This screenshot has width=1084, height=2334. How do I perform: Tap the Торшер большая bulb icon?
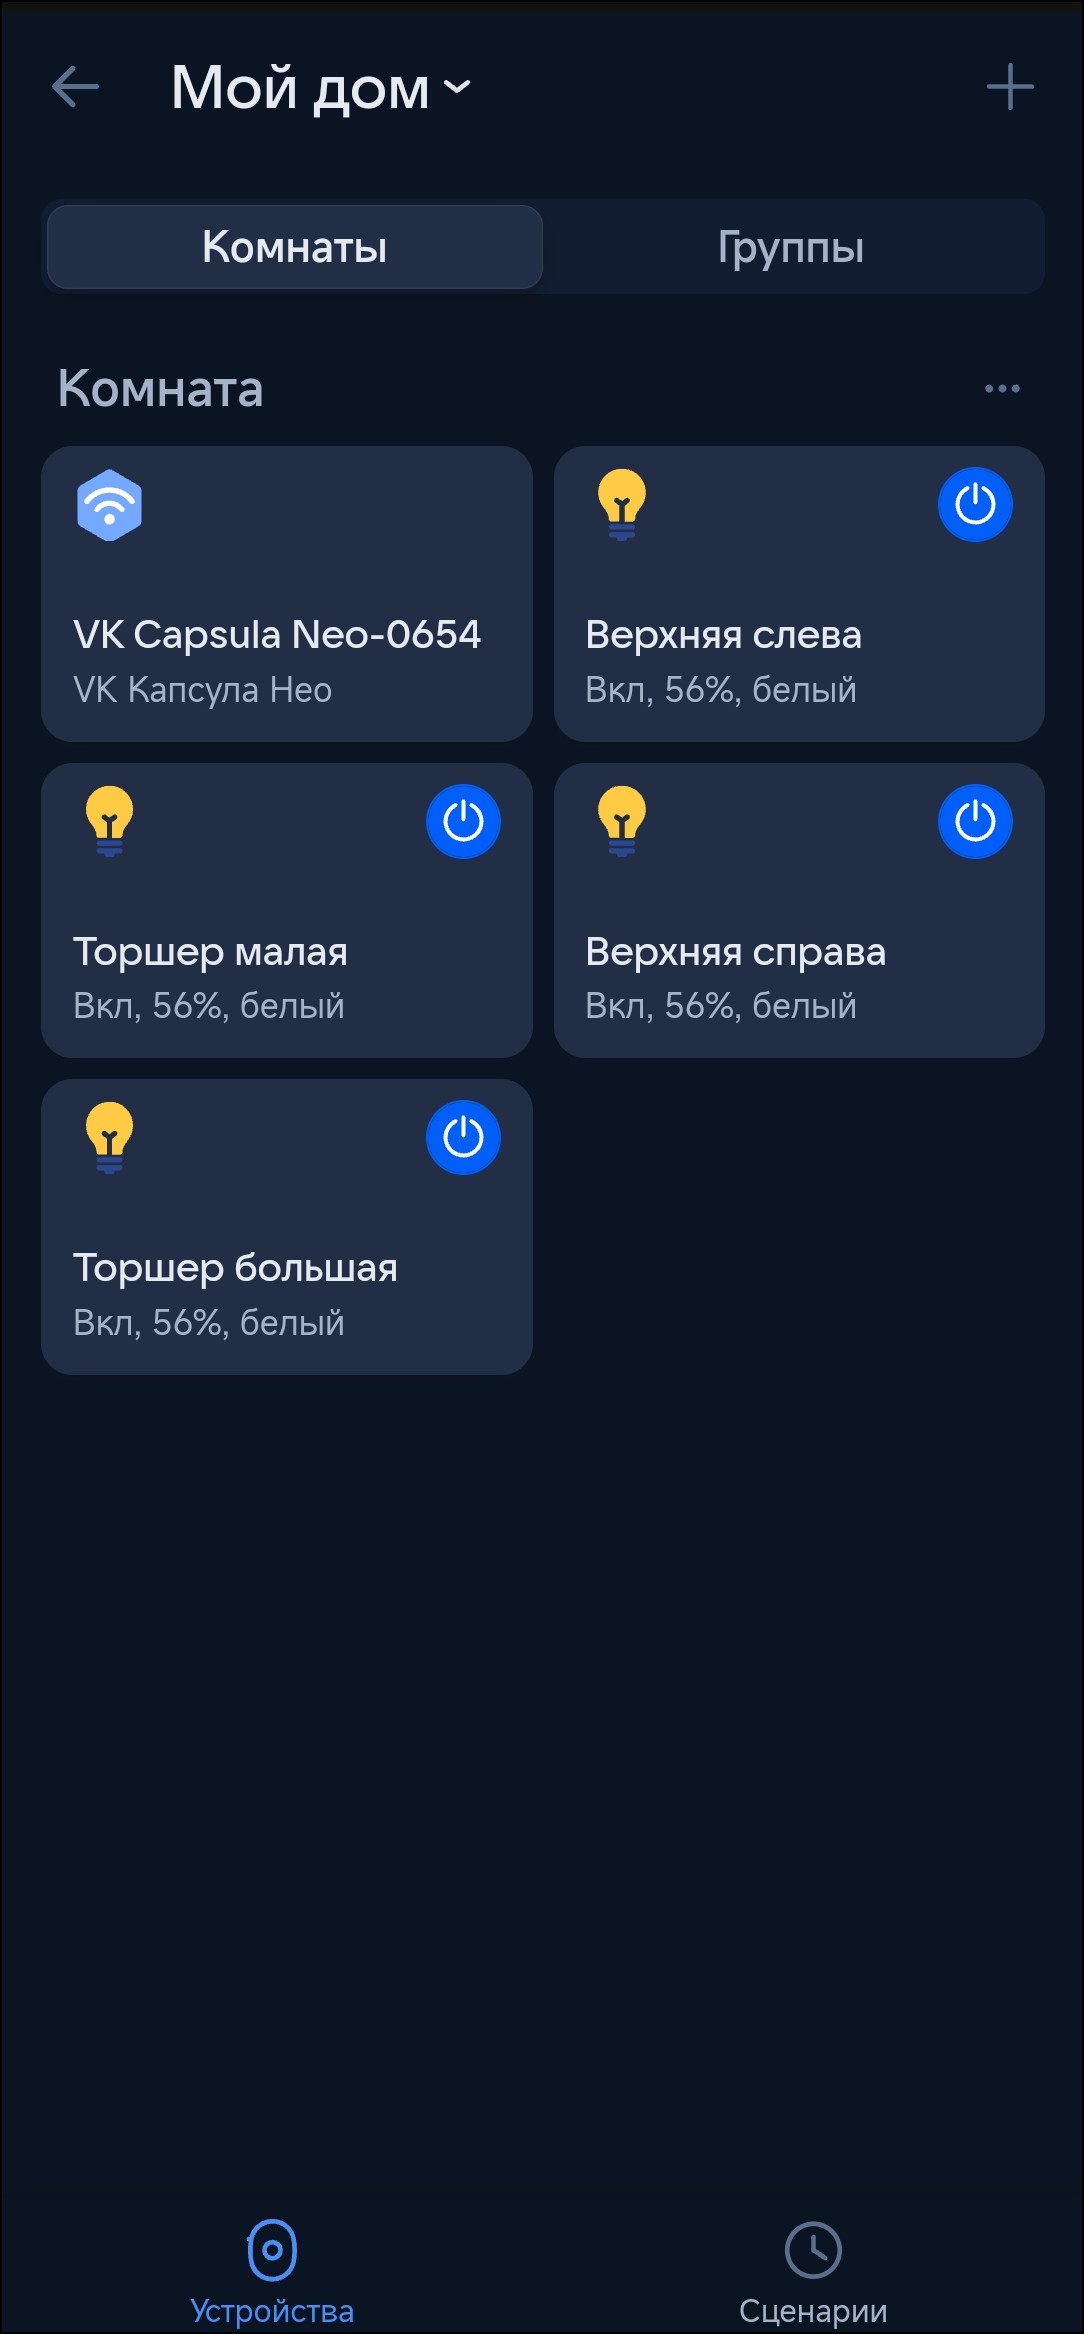tap(109, 1137)
